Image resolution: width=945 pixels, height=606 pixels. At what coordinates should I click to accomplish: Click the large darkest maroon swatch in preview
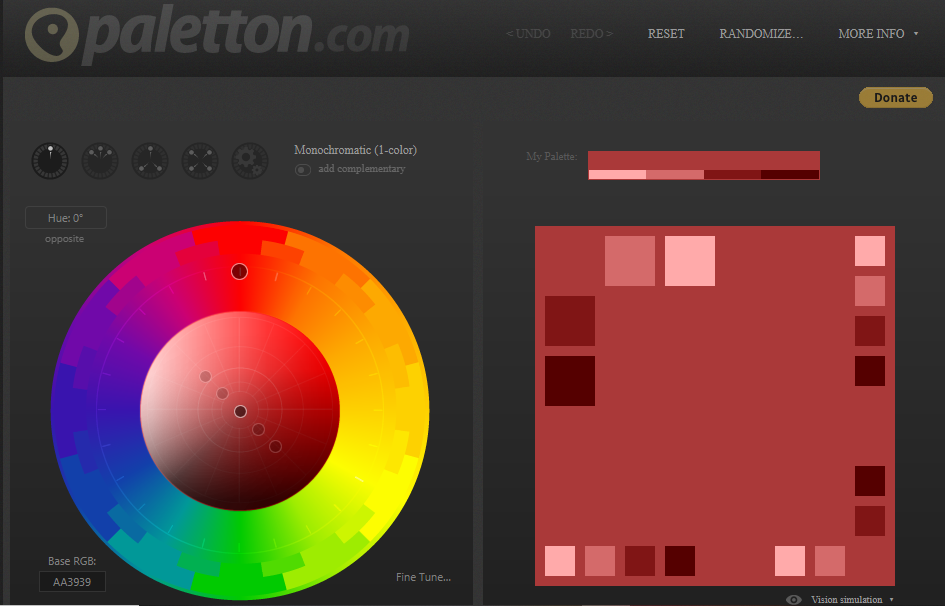tap(570, 381)
